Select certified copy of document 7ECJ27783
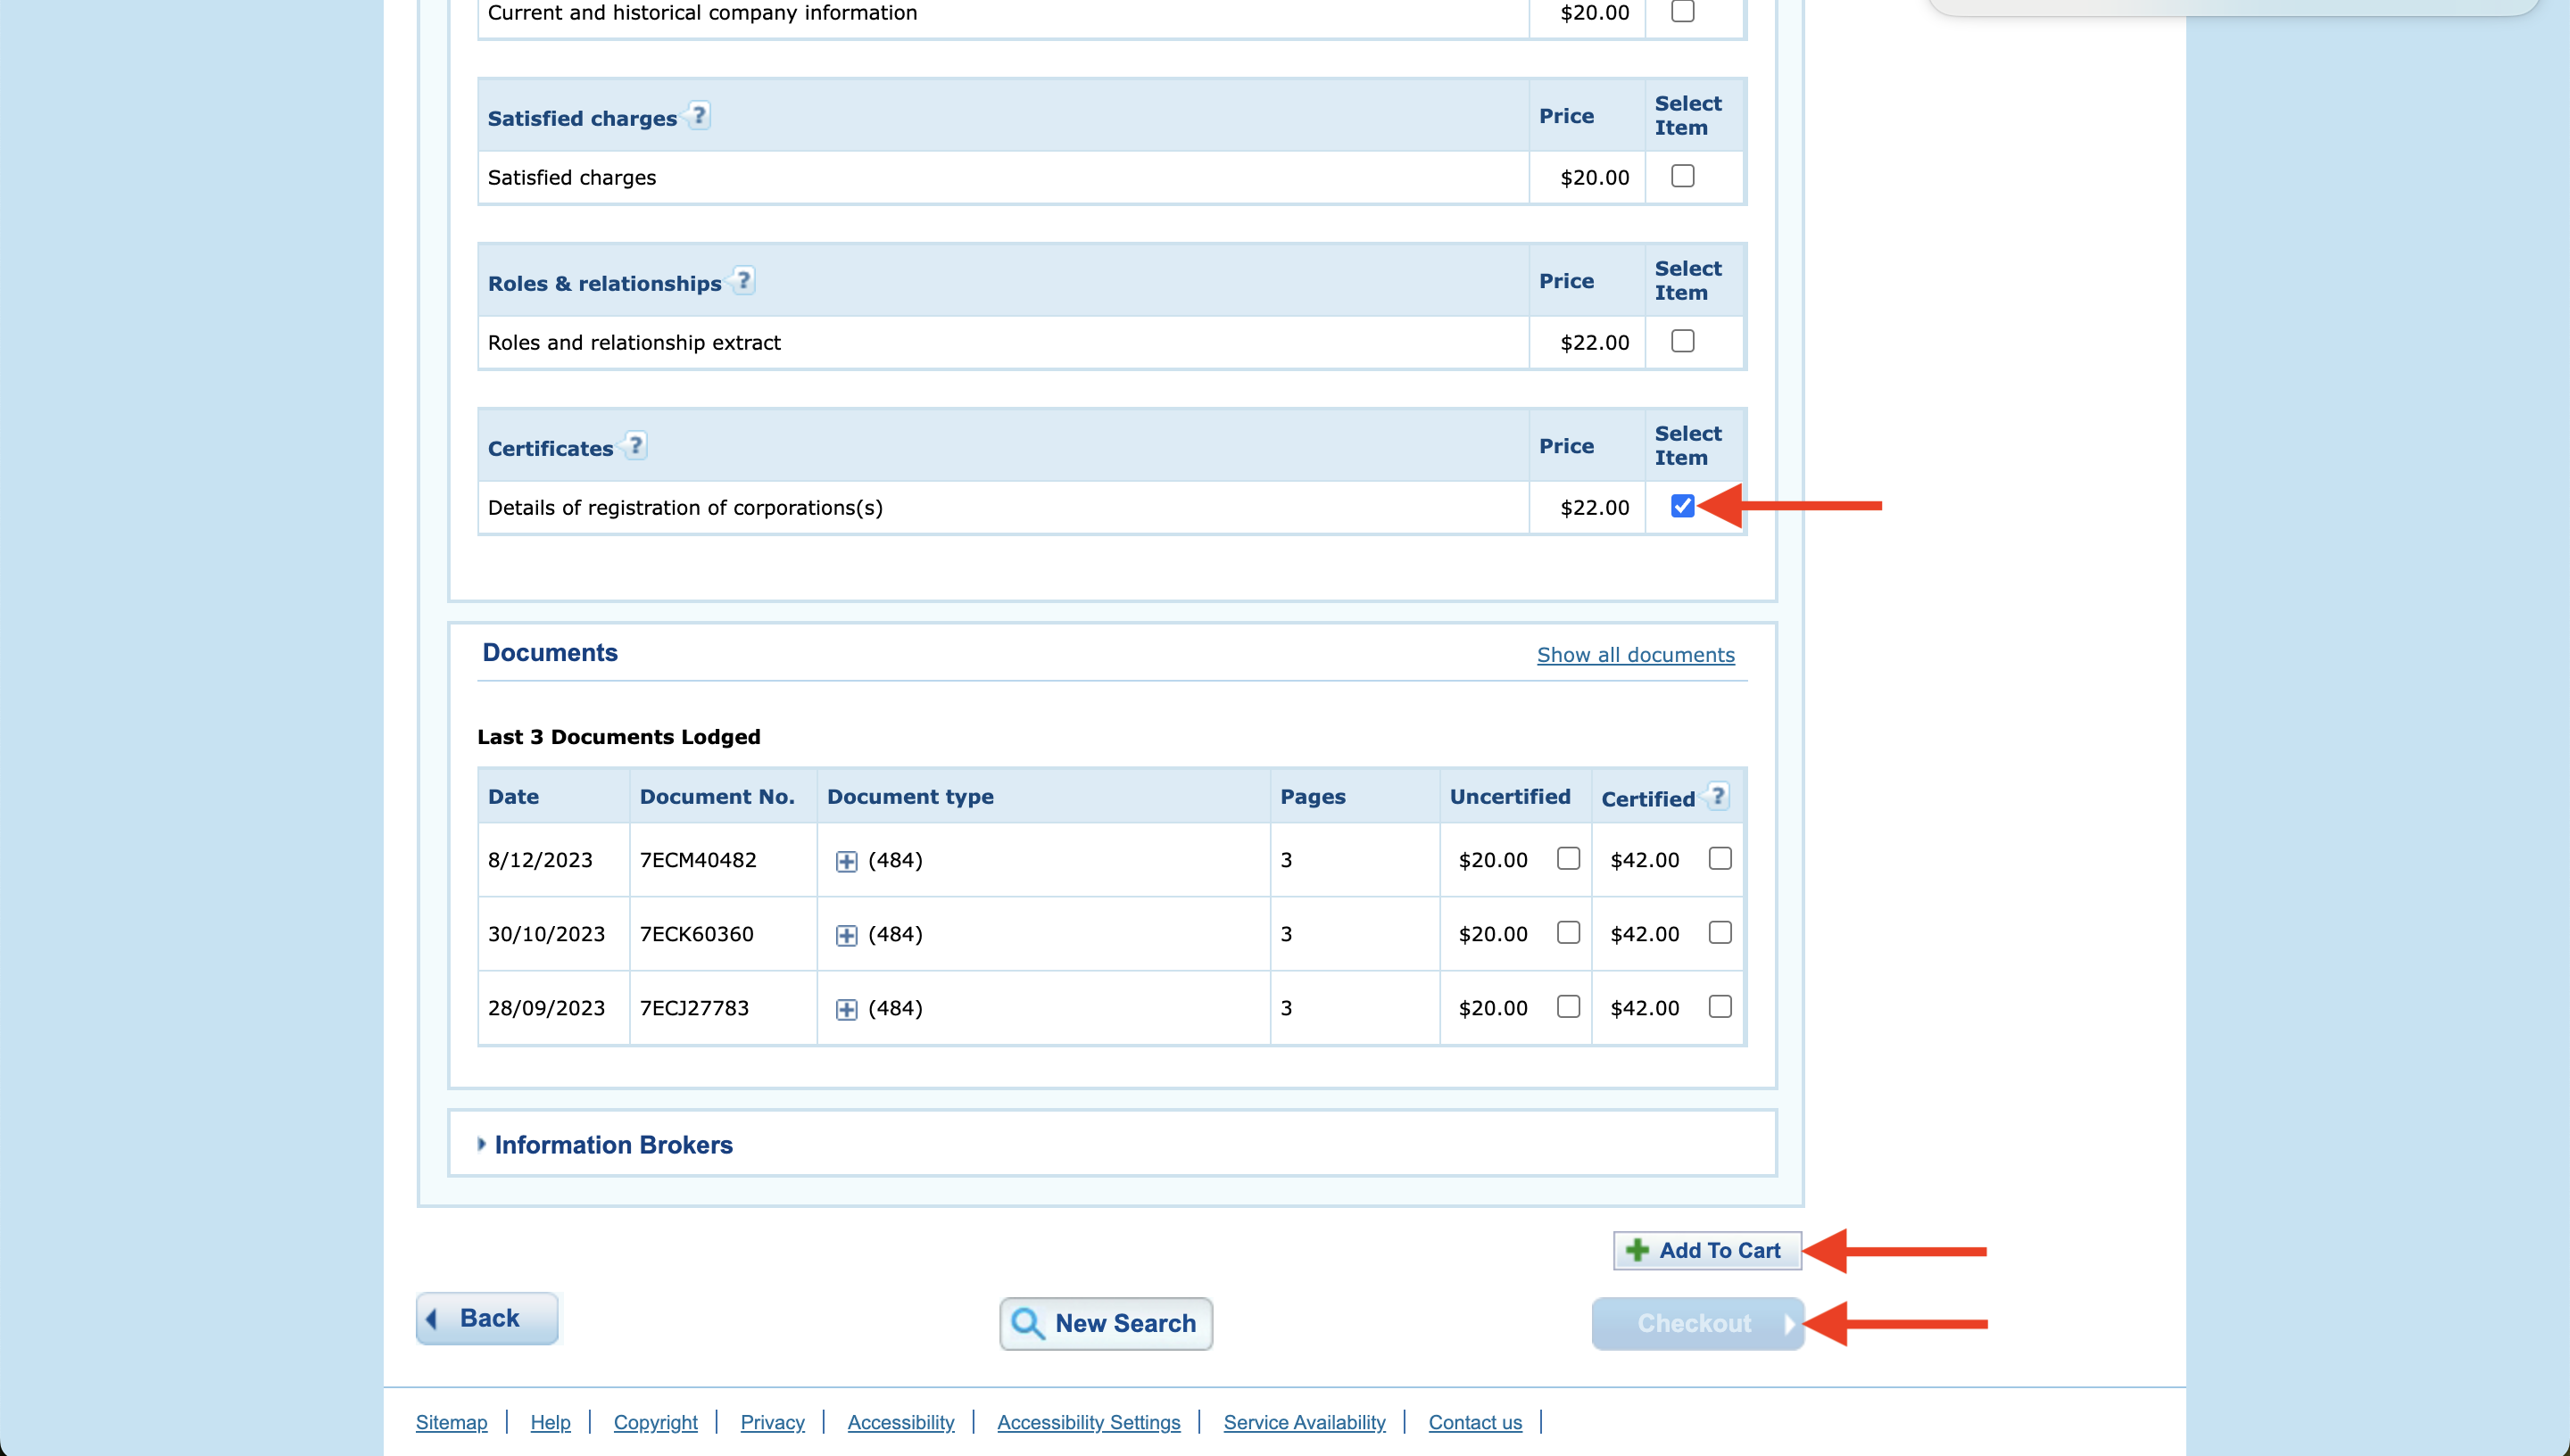Screen dimensions: 2570x1456 (x=1719, y=1006)
